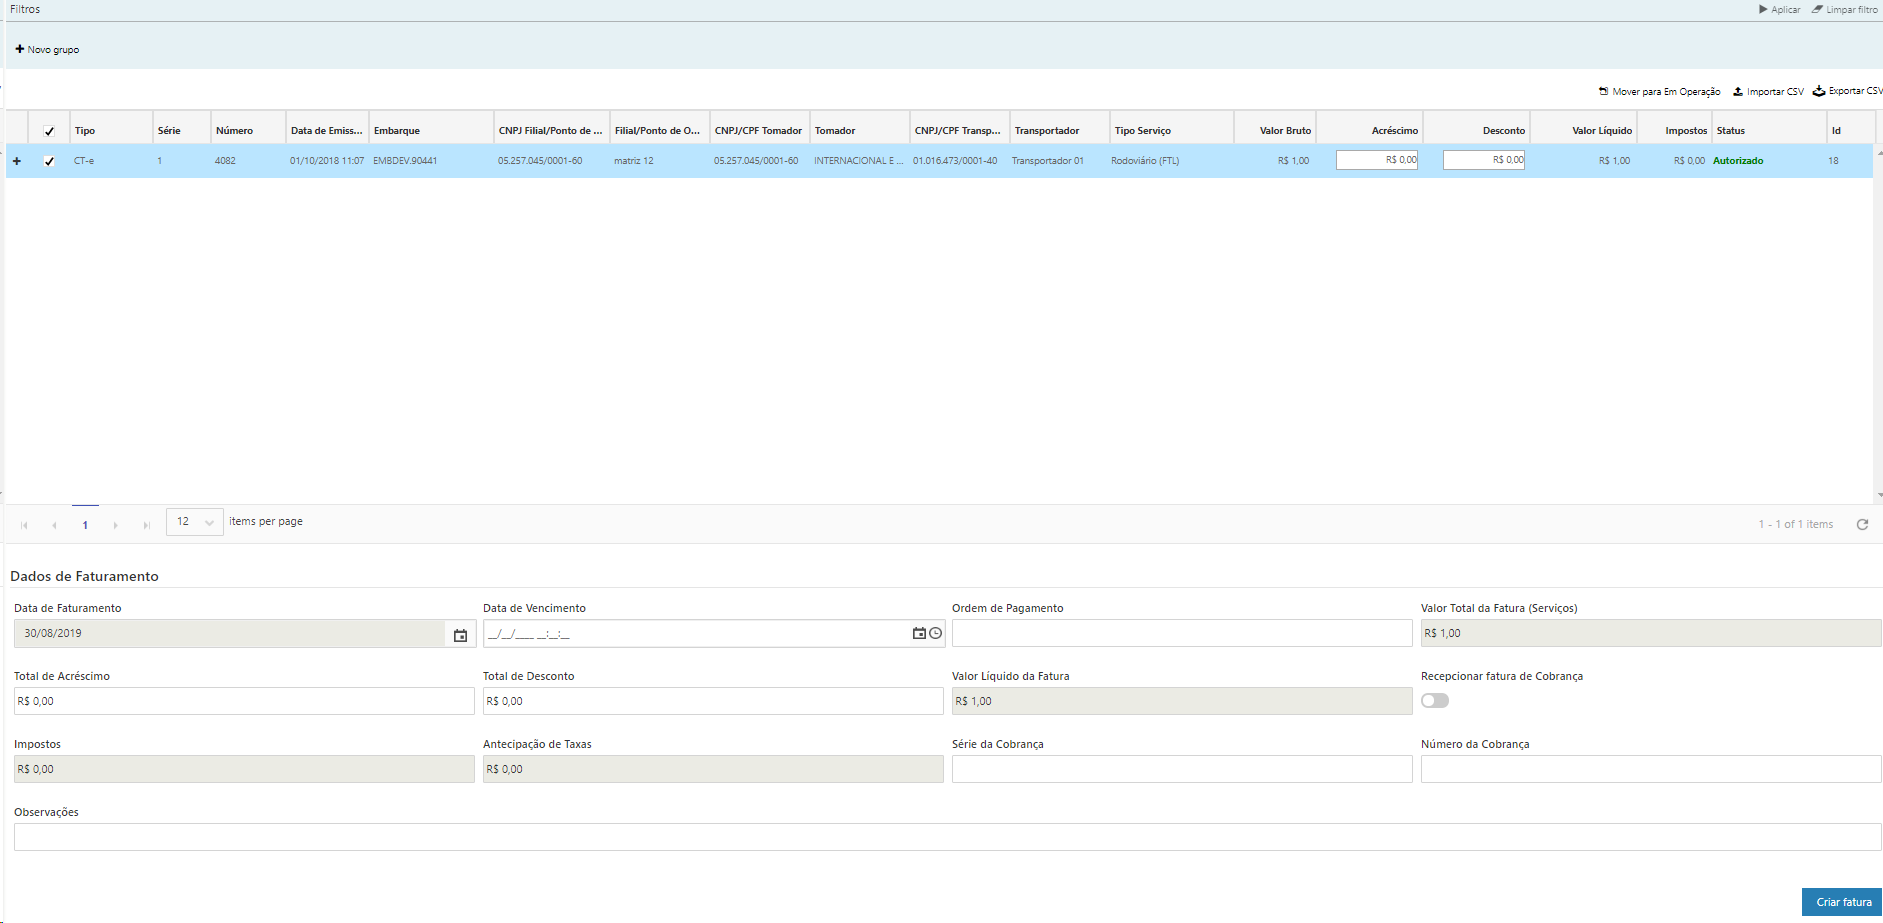The width and height of the screenshot is (1883, 923).
Task: Click the Observações text field
Action: [x=946, y=837]
